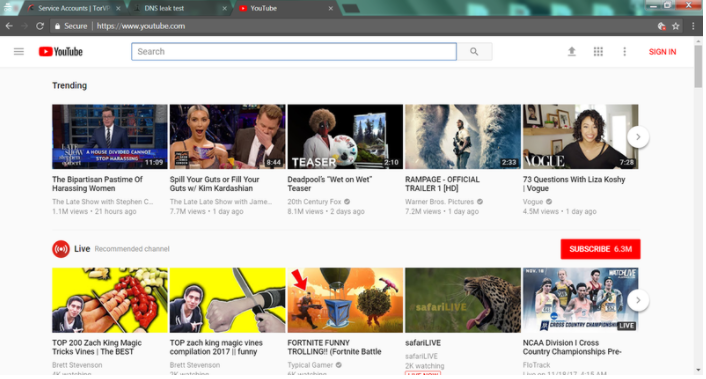The width and height of the screenshot is (706, 379).
Task: Show next Live videos with arrow
Action: [638, 300]
